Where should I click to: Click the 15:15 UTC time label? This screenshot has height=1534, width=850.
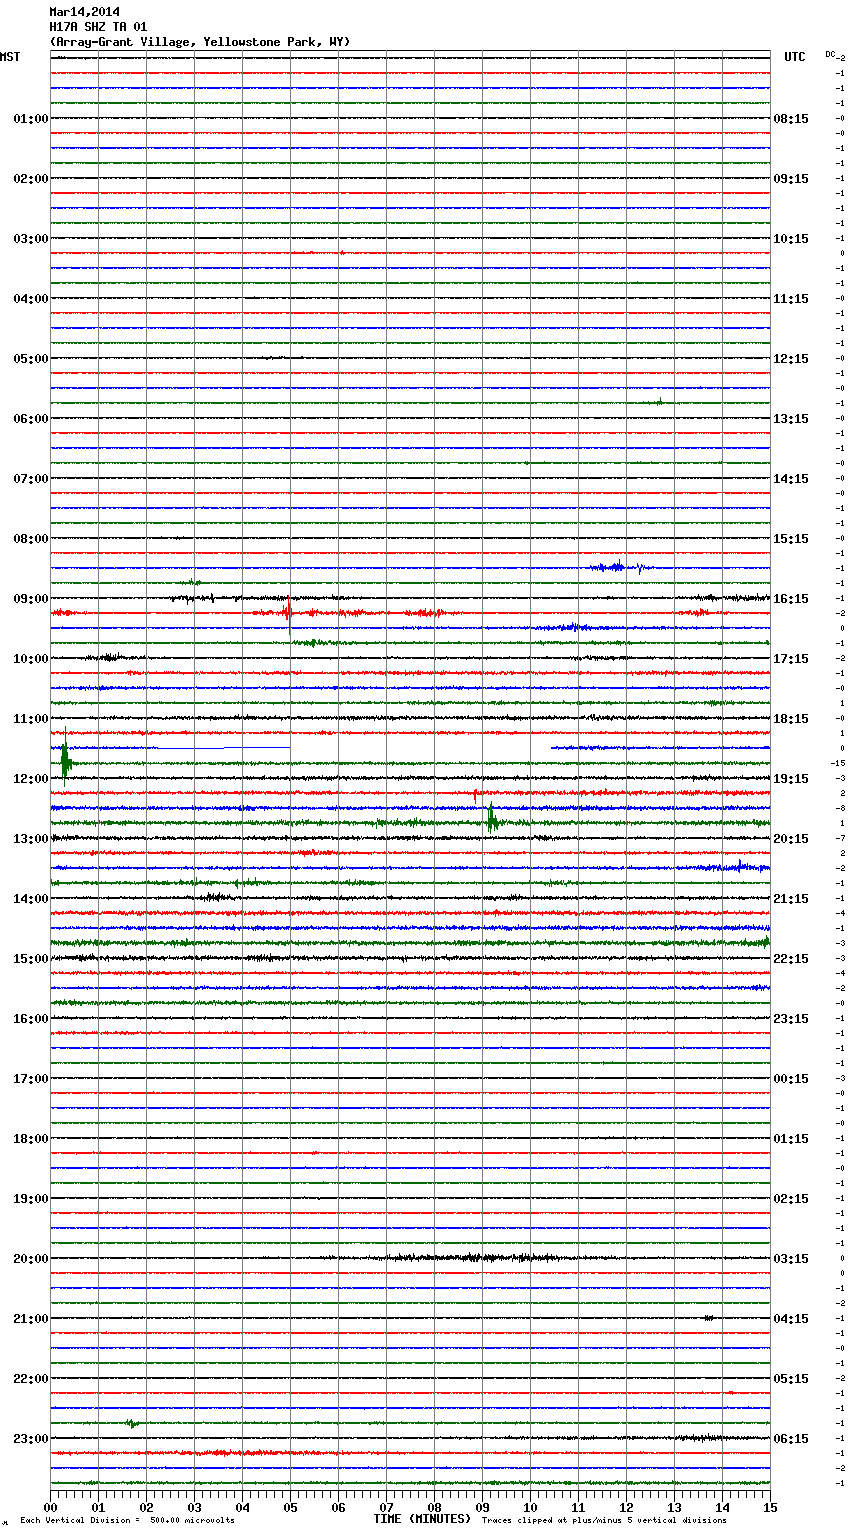tap(791, 539)
